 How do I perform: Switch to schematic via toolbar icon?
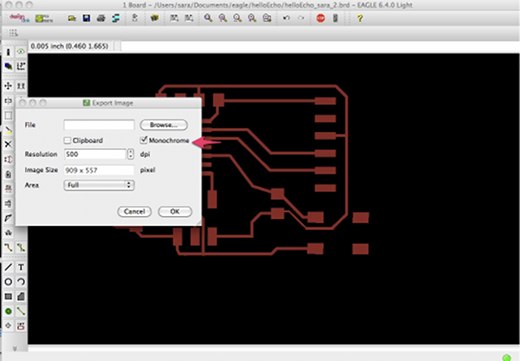tap(135, 18)
